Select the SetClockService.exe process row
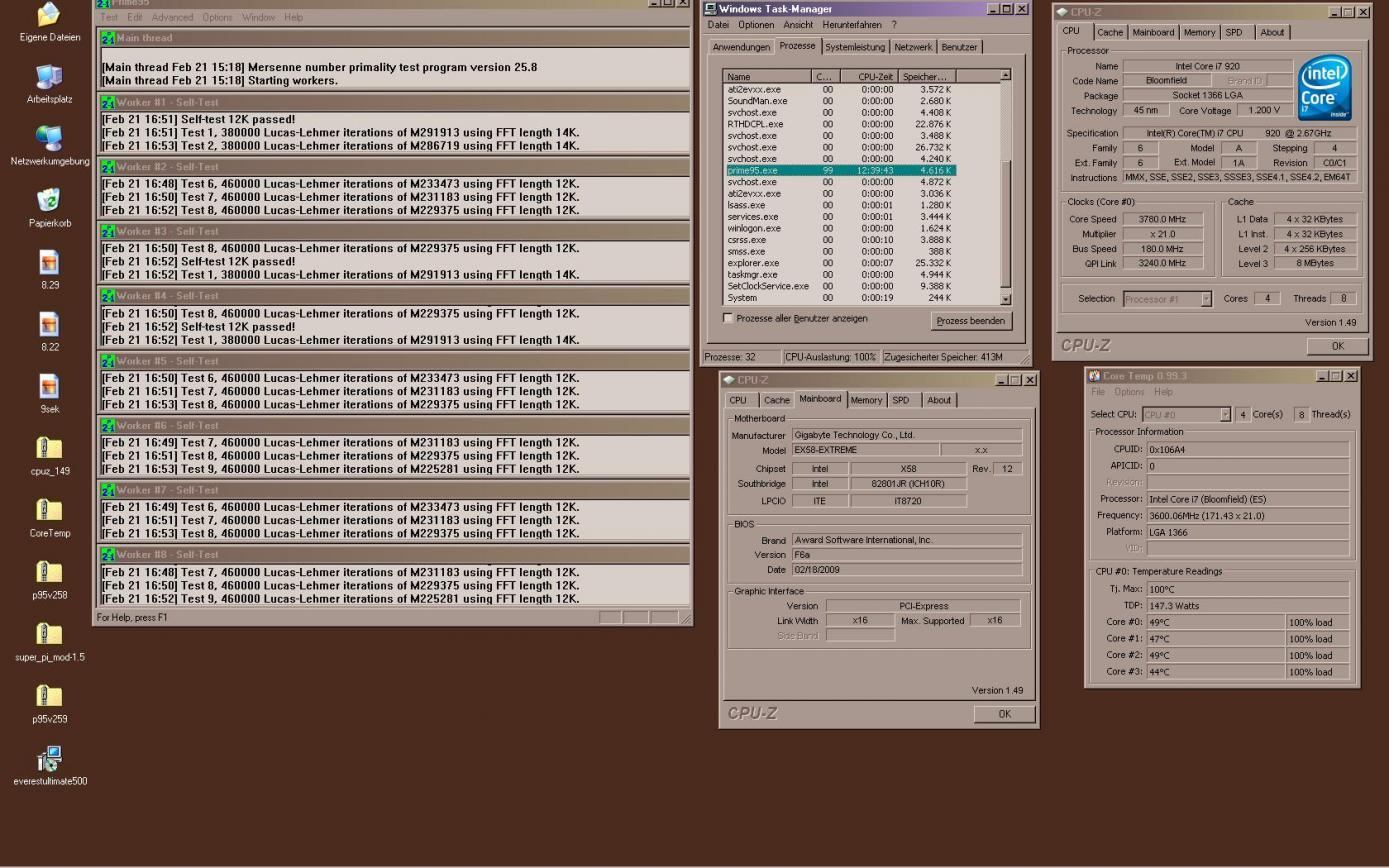The height and width of the screenshot is (868, 1389). (x=840, y=286)
